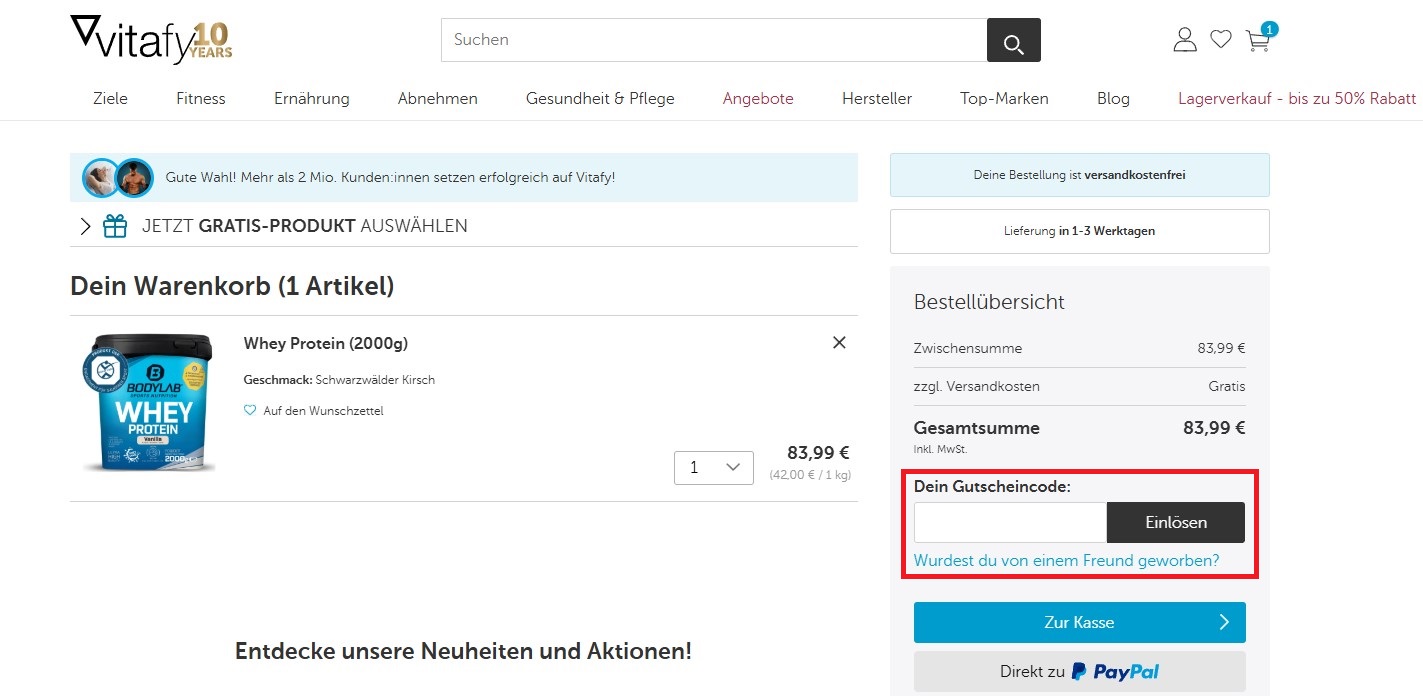Open the shopping cart icon
This screenshot has height=696, width=1423.
pos(1259,39)
